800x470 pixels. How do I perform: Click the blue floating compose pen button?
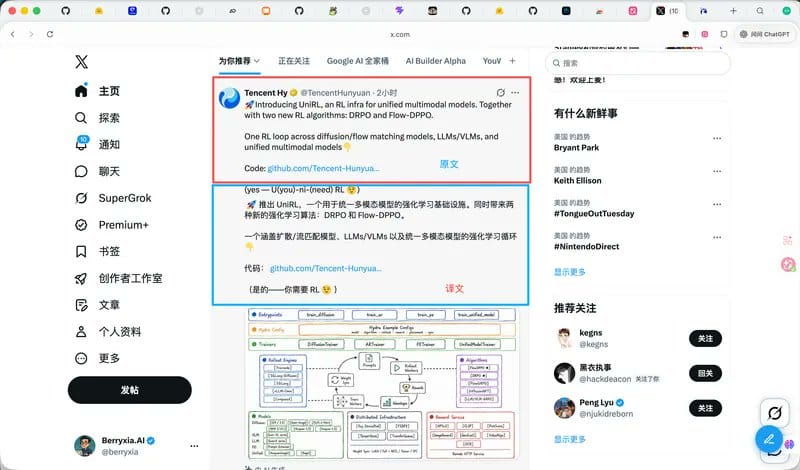coord(769,439)
